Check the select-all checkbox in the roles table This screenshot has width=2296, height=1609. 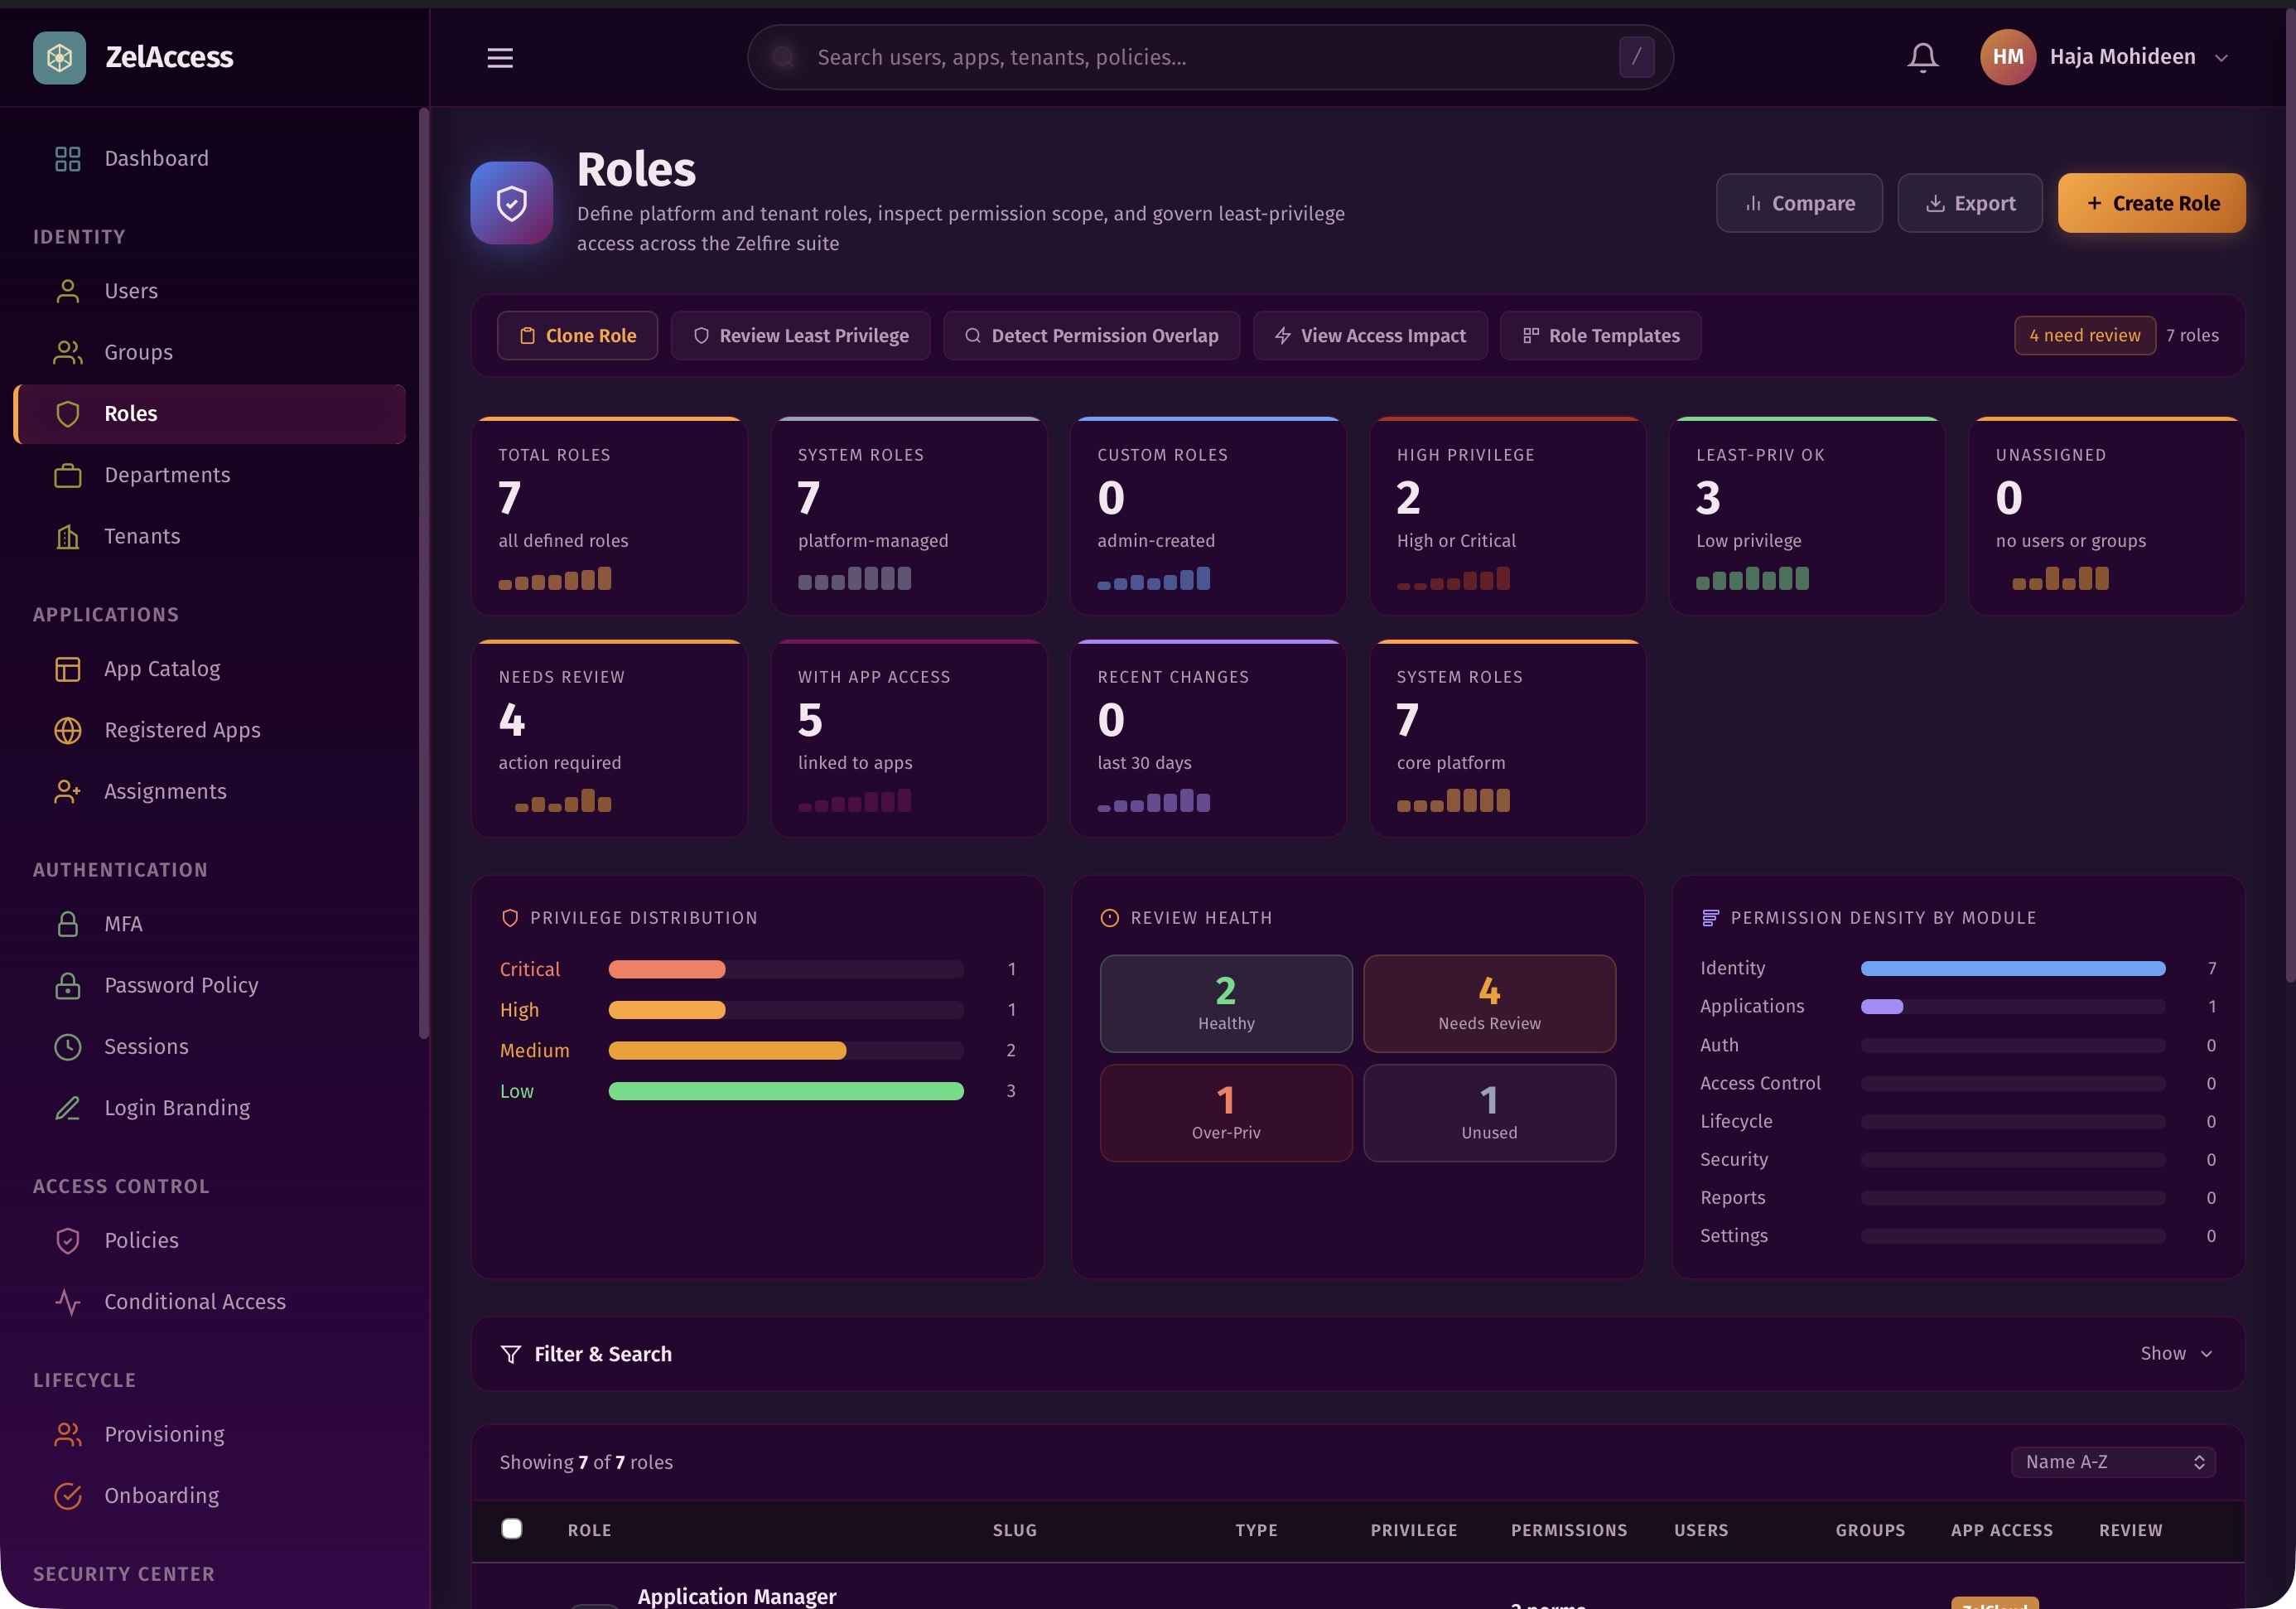pos(512,1529)
